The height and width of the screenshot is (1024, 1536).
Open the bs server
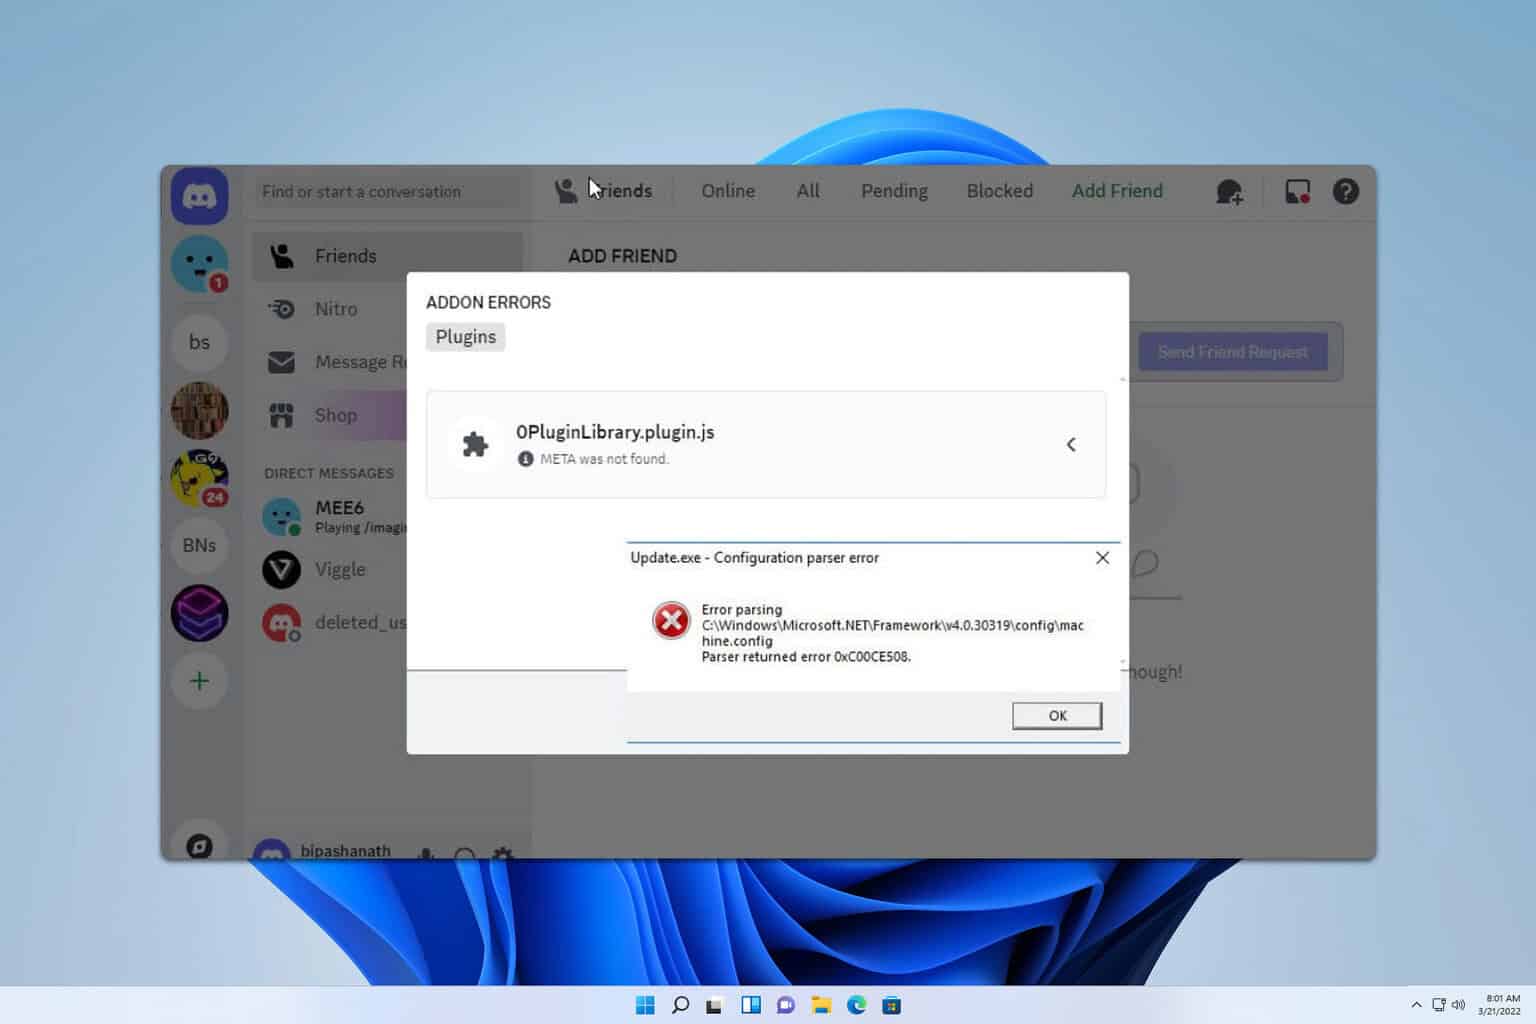coord(199,342)
